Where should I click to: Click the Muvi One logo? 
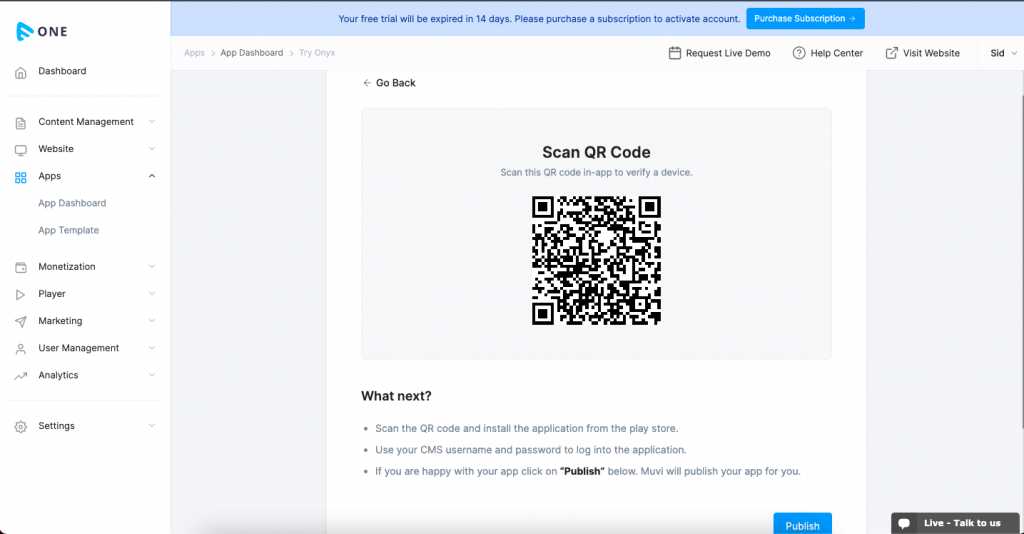pos(42,31)
